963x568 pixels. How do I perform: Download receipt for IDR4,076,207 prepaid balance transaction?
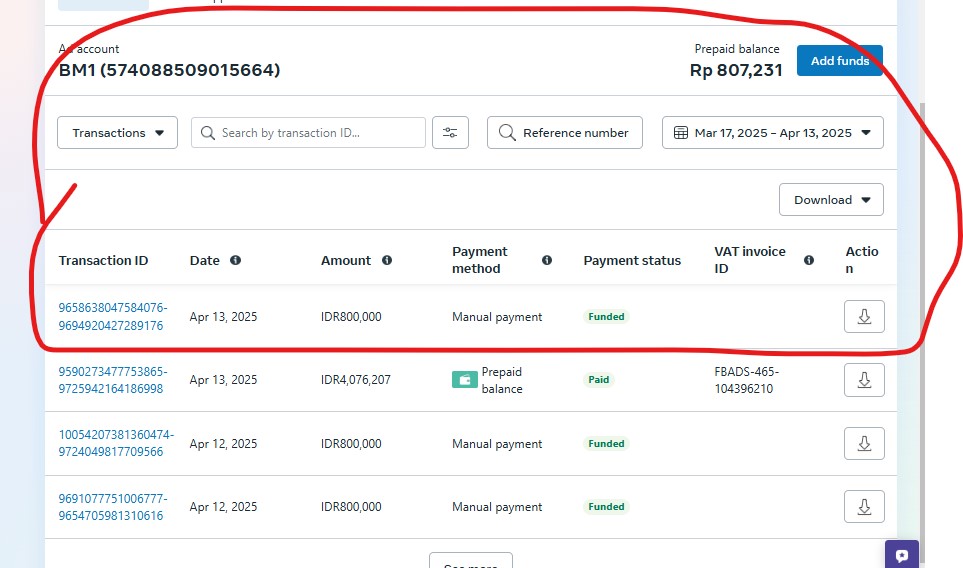point(864,380)
